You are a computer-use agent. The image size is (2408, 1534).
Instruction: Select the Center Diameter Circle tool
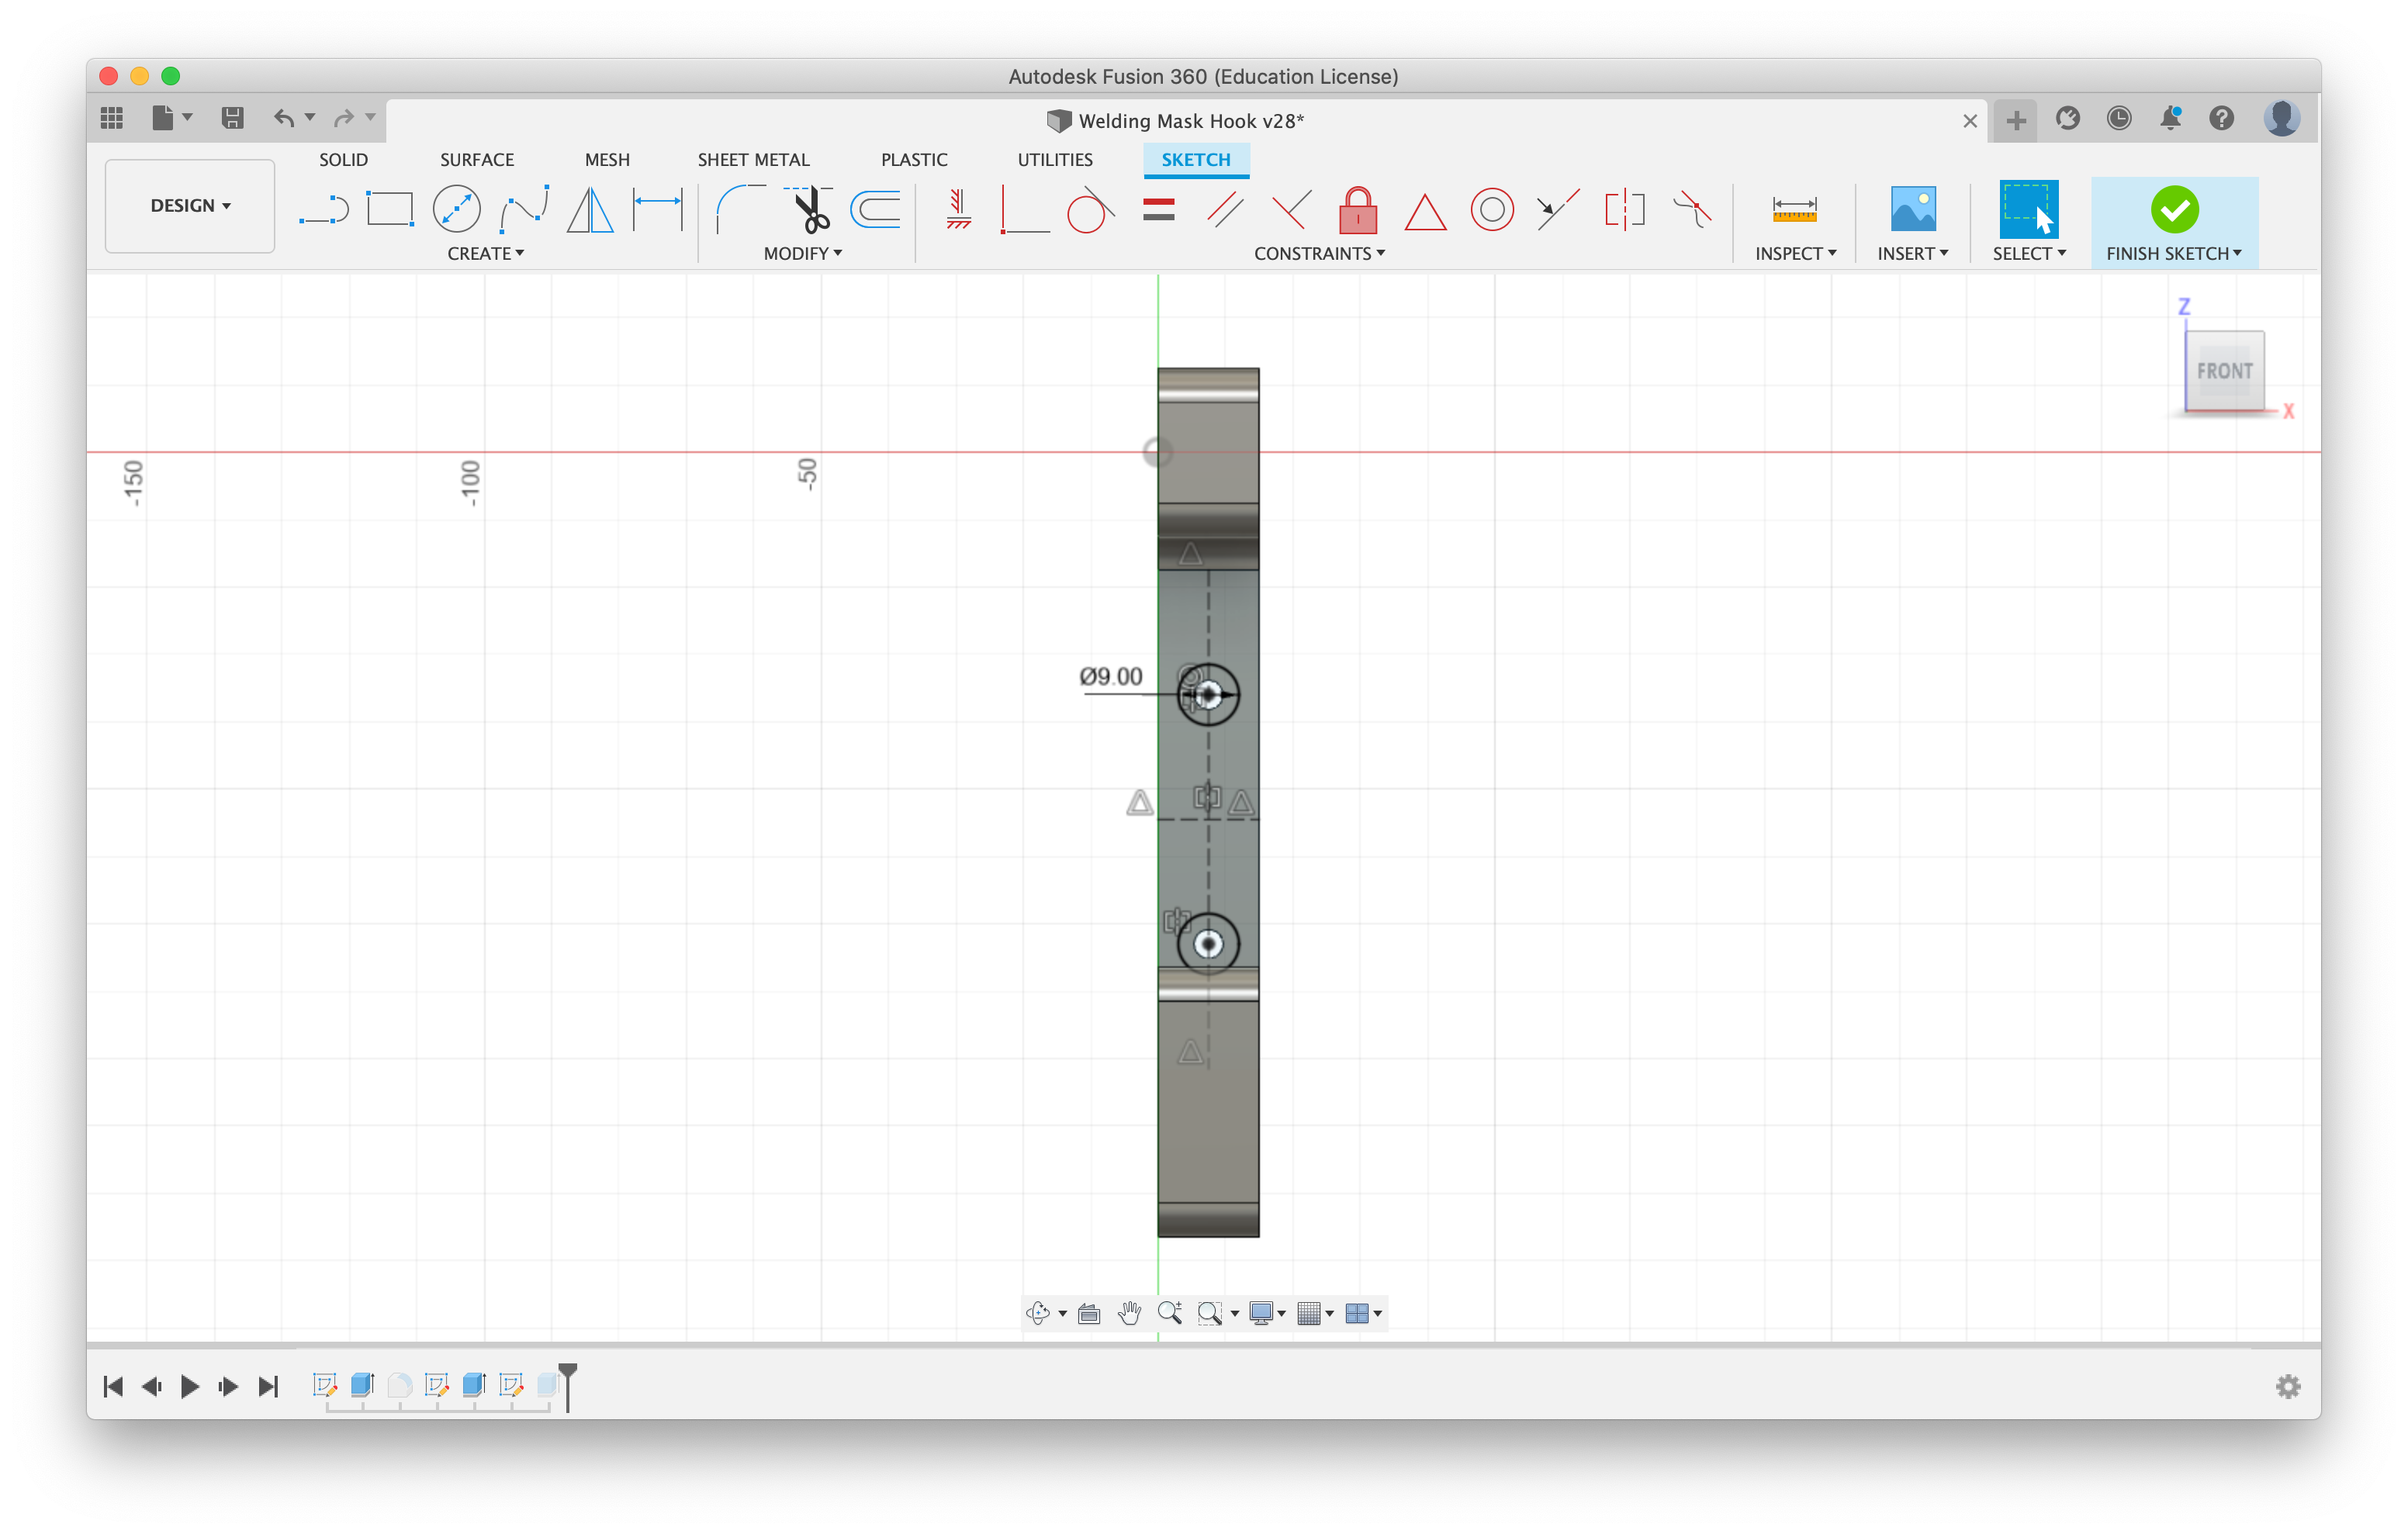(x=456, y=208)
